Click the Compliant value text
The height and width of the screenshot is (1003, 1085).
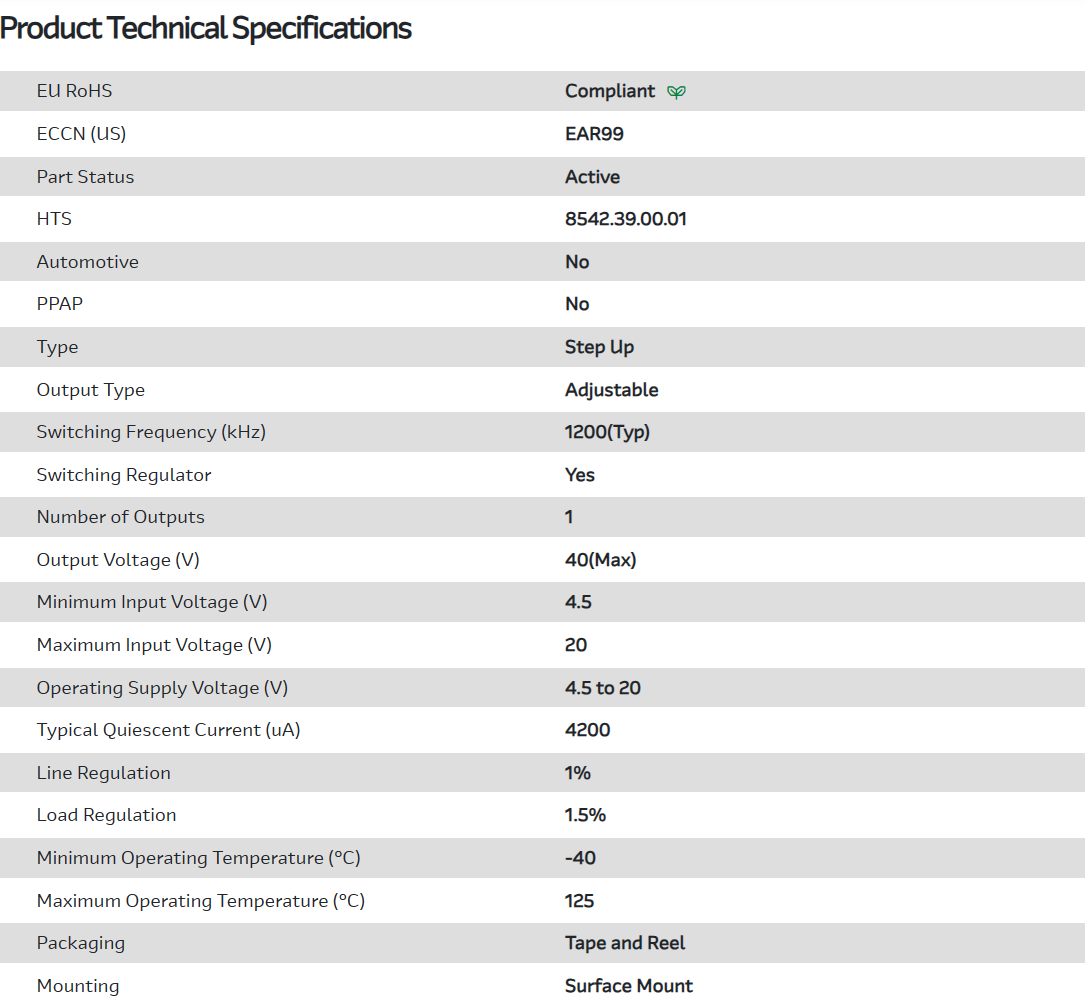tap(610, 91)
